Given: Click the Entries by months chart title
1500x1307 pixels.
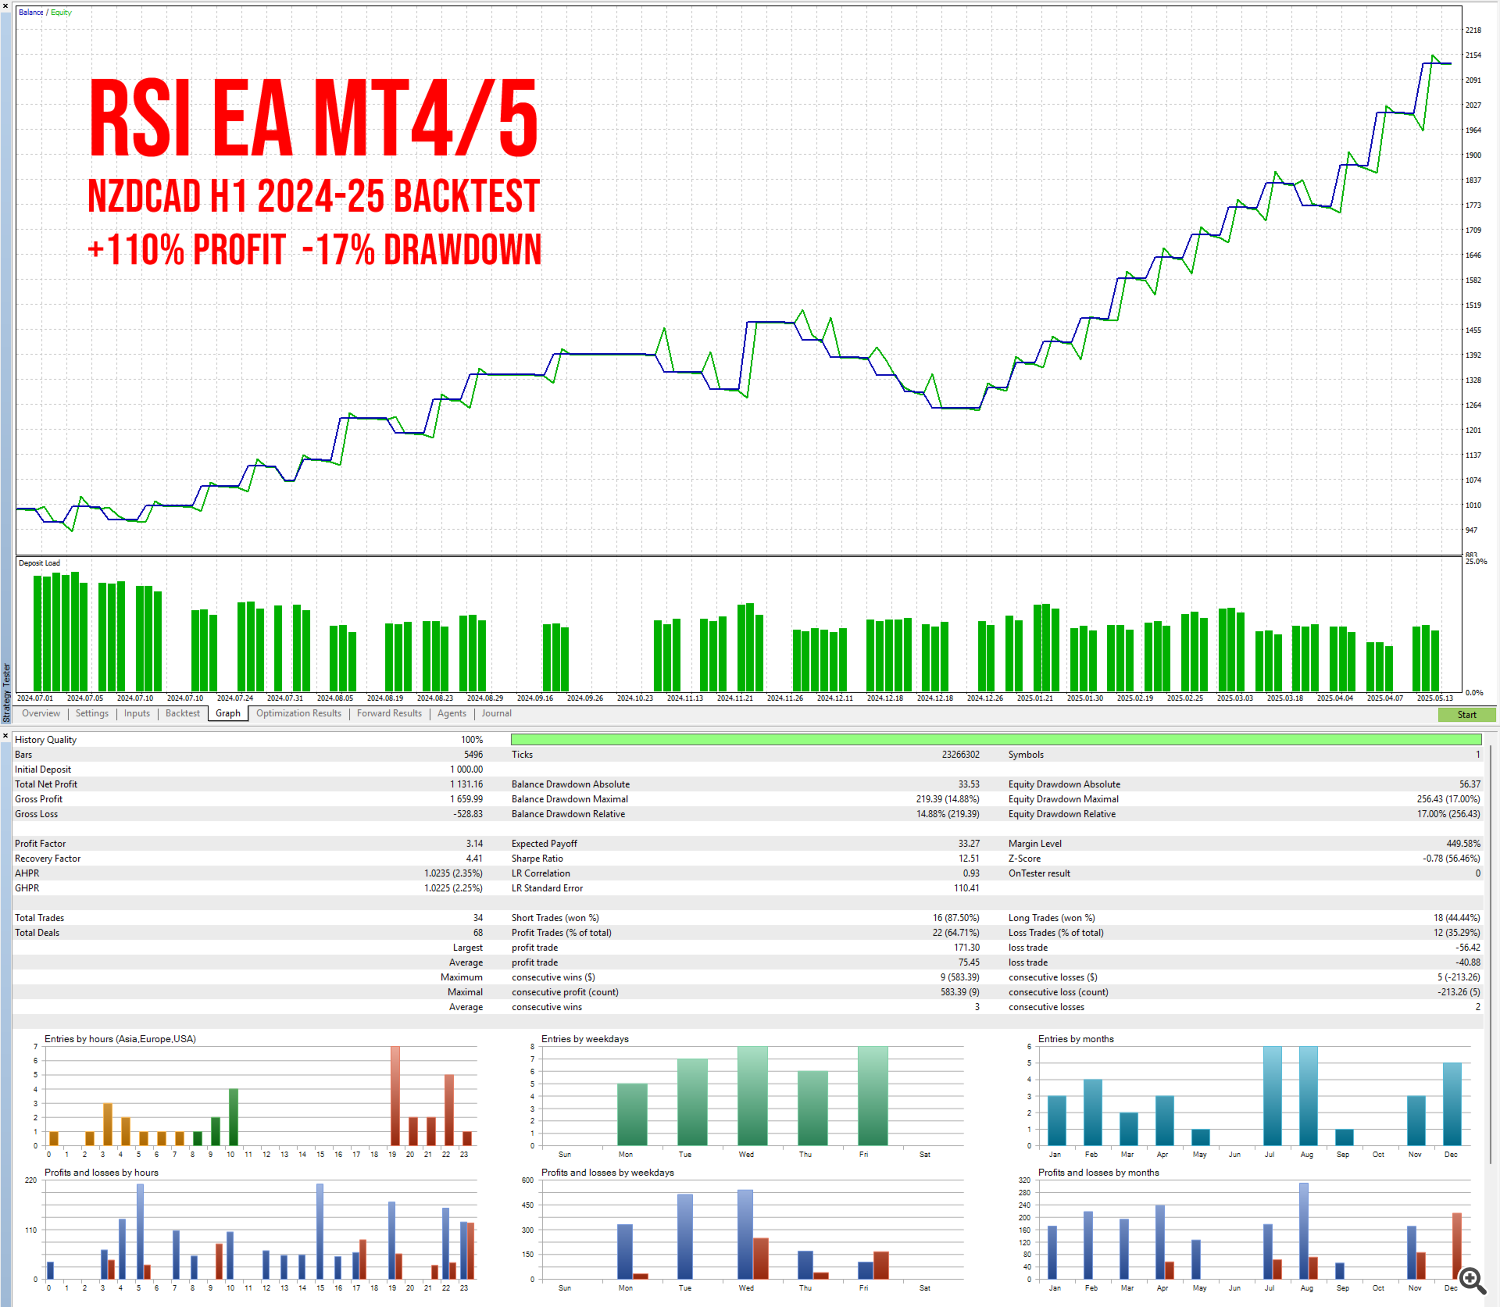Looking at the screenshot, I should (x=1076, y=1039).
